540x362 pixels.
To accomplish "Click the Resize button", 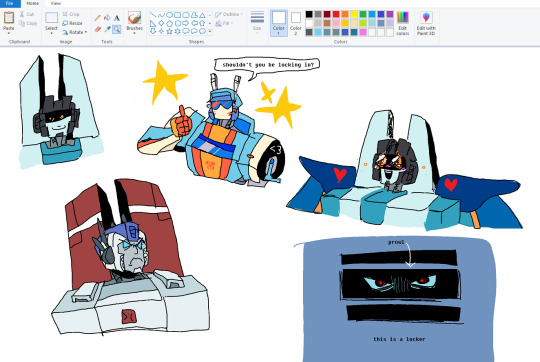I will pyautogui.click(x=72, y=23).
